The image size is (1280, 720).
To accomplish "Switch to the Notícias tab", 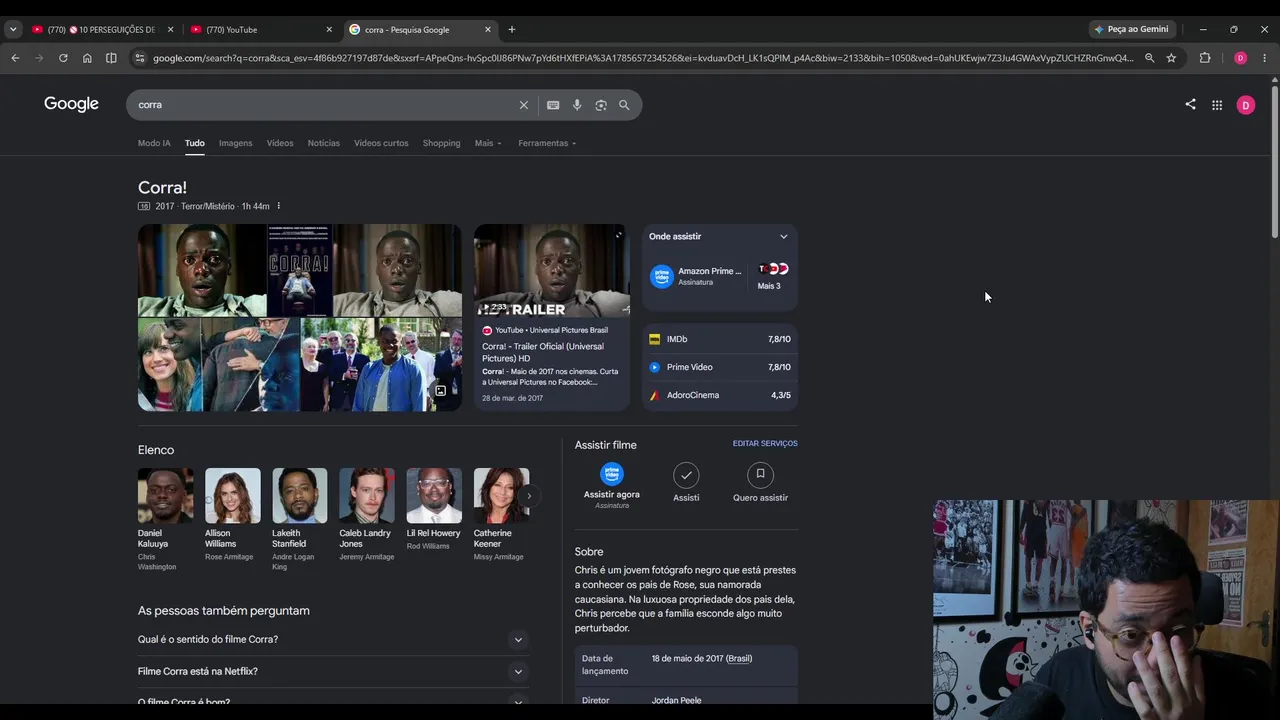I will point(324,143).
